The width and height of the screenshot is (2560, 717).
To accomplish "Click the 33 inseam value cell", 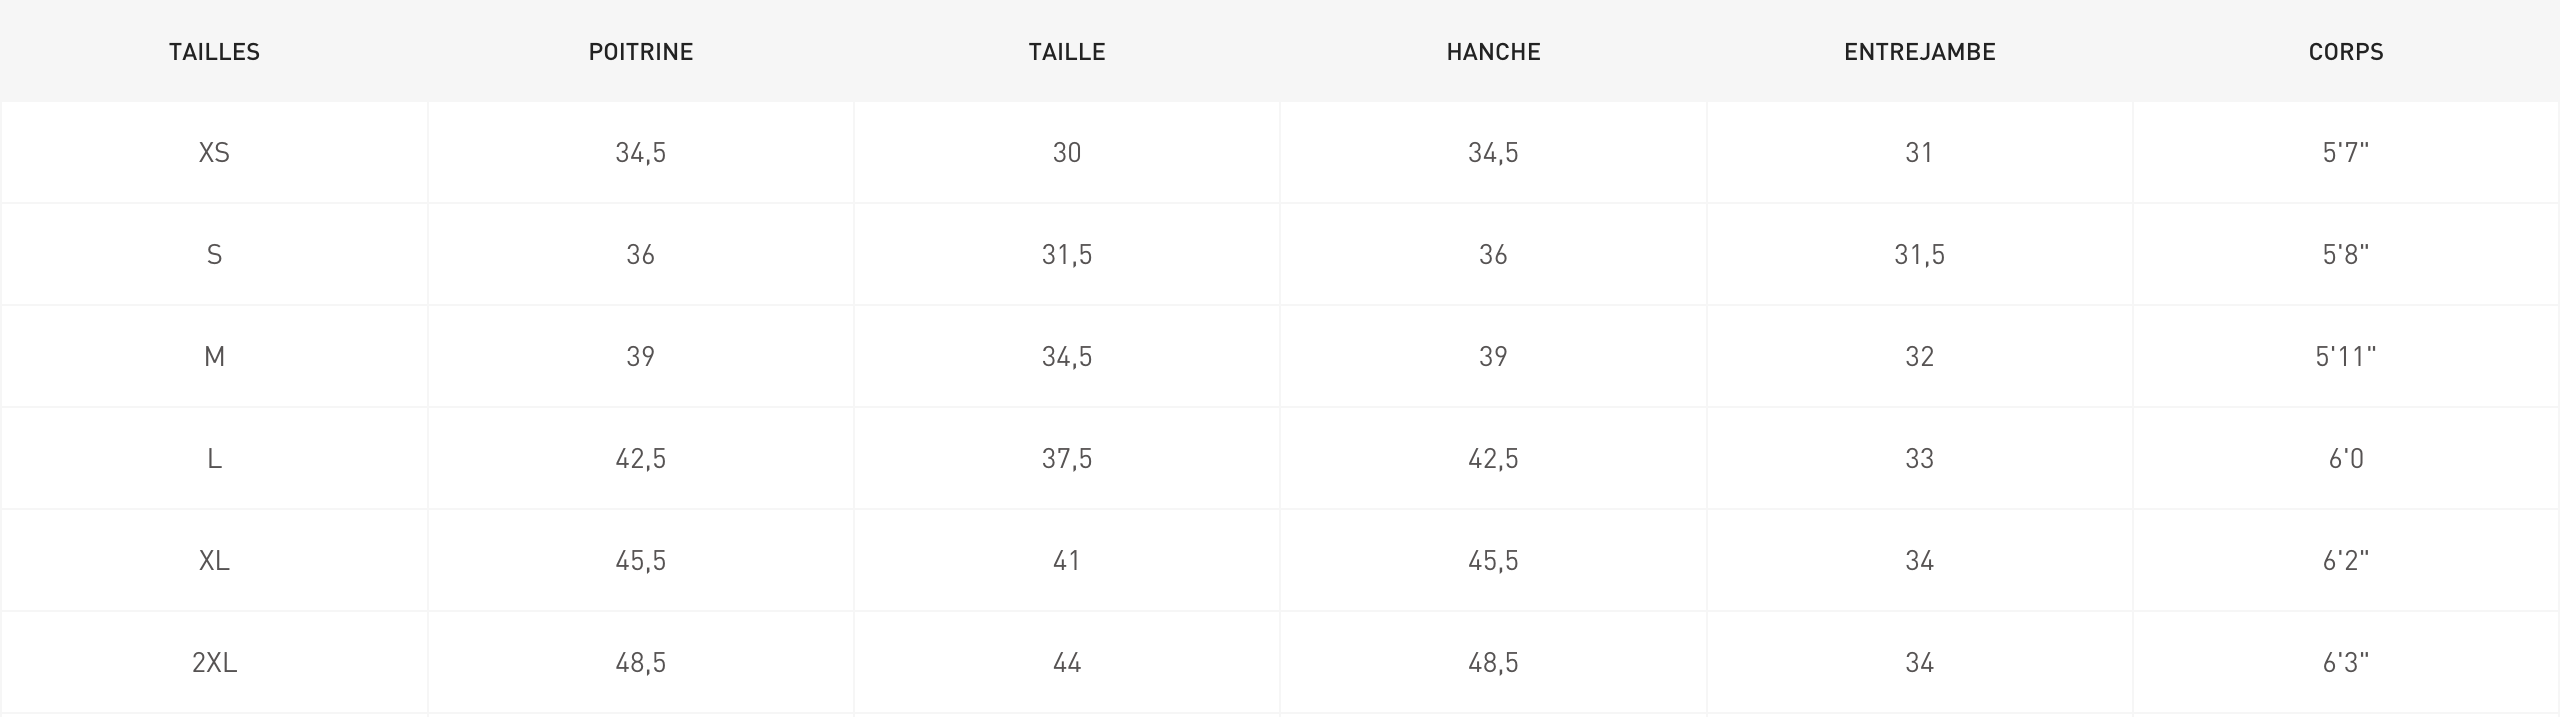I will pos(1920,459).
